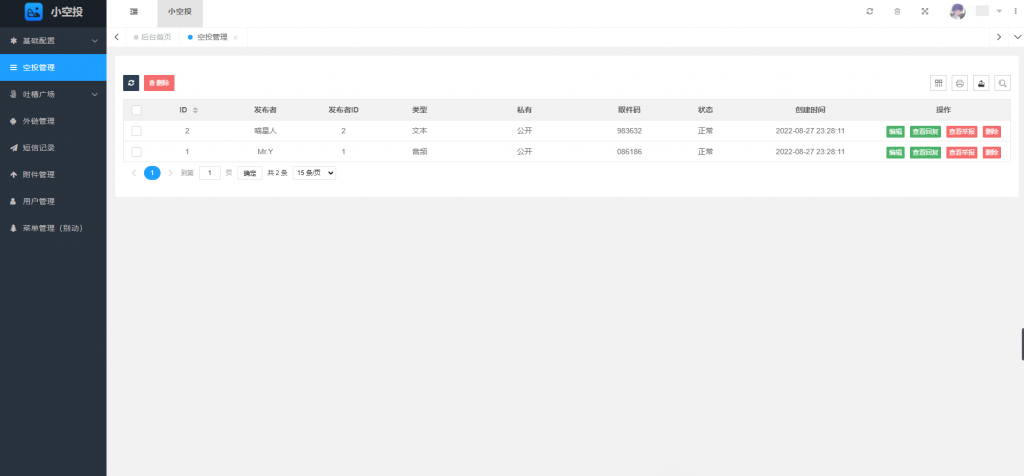Click the person icon of 用户管理
This screenshot has height=476, width=1024.
click(x=13, y=201)
